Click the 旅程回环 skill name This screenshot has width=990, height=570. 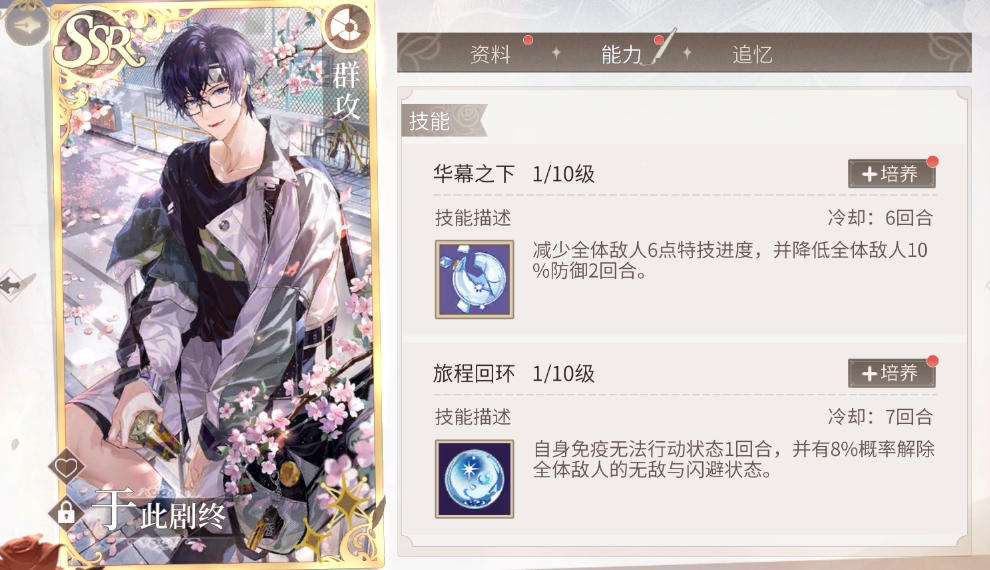(474, 373)
